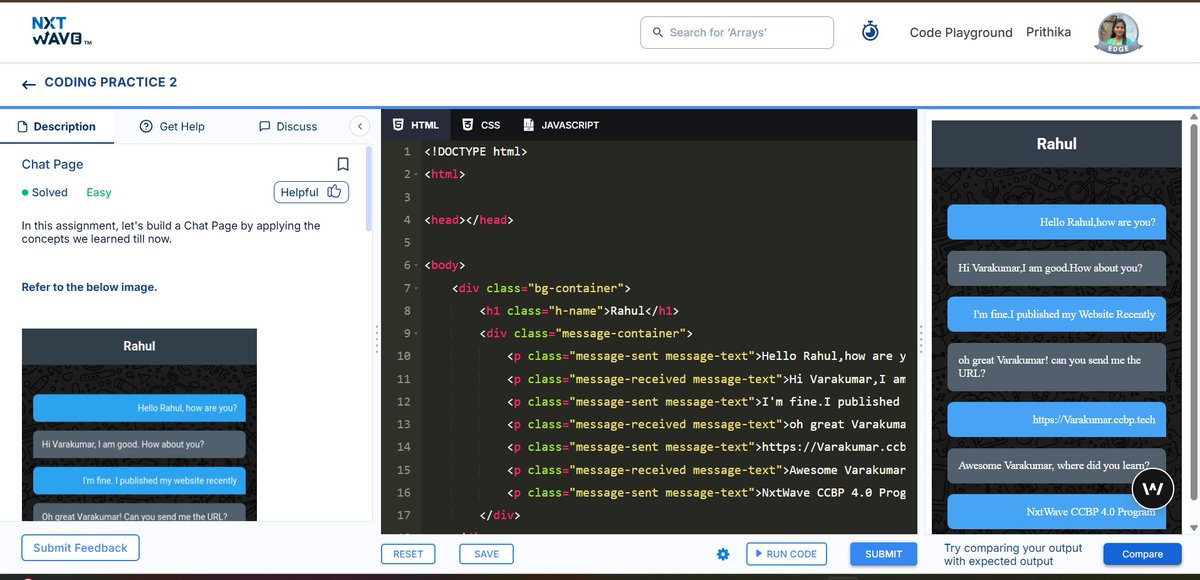Click line number 10 in the gutter
The width and height of the screenshot is (1200, 580).
[x=403, y=356]
